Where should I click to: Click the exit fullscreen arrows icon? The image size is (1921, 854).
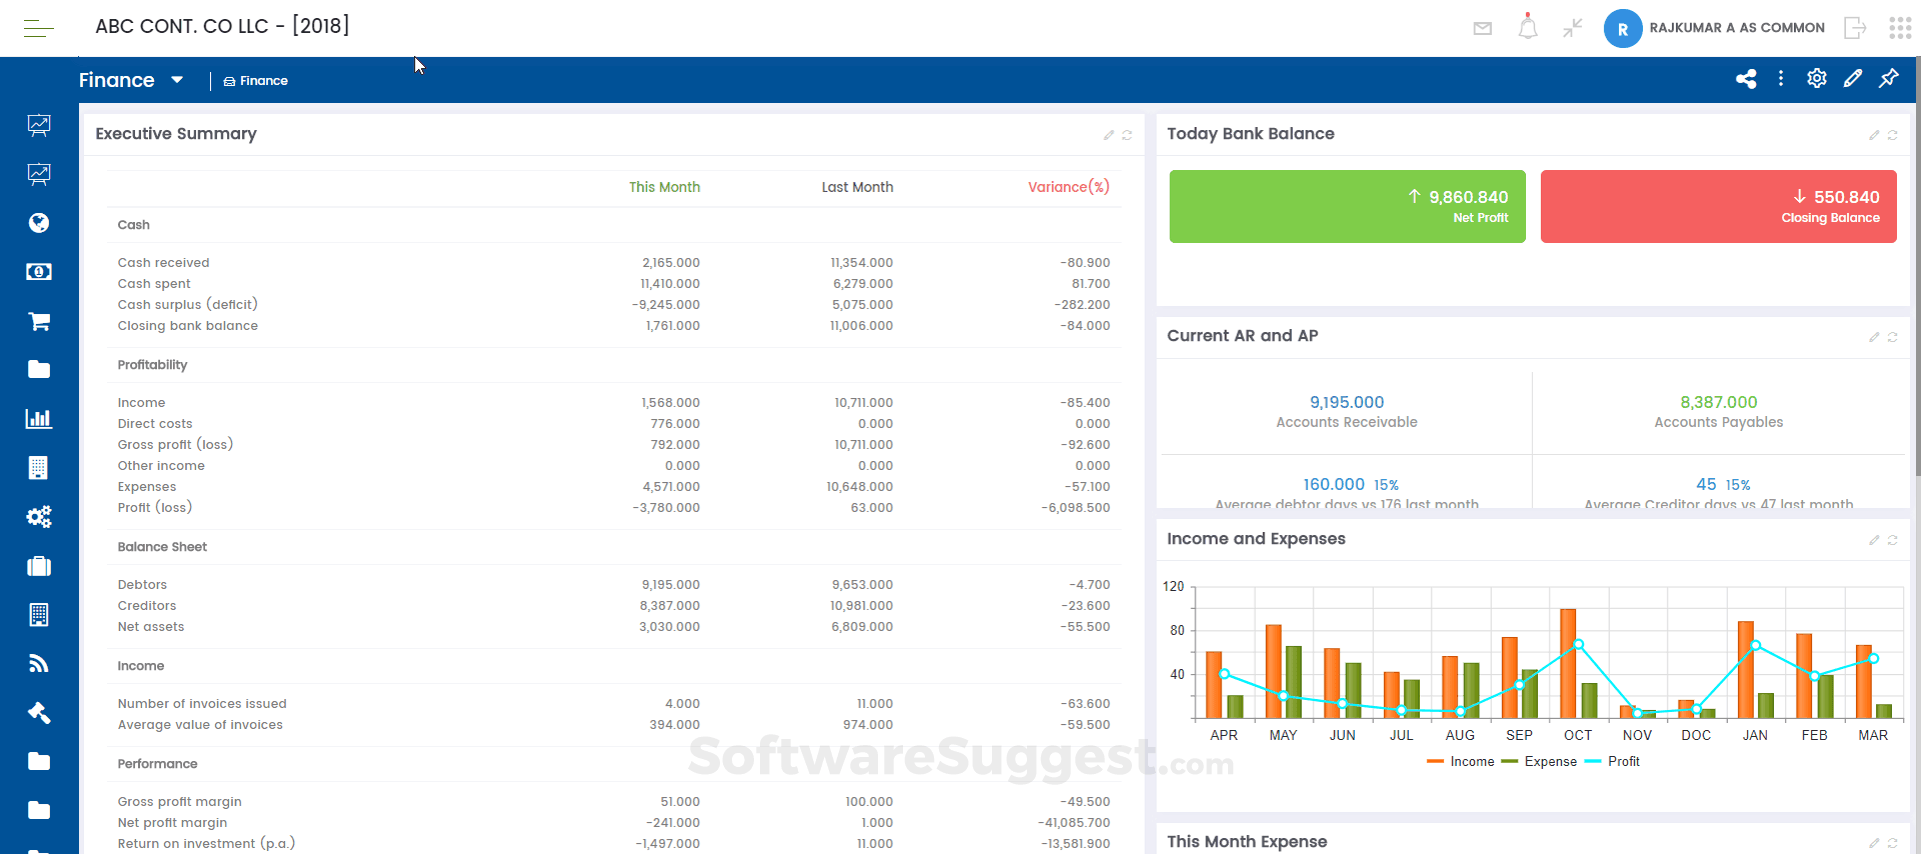tap(1573, 28)
